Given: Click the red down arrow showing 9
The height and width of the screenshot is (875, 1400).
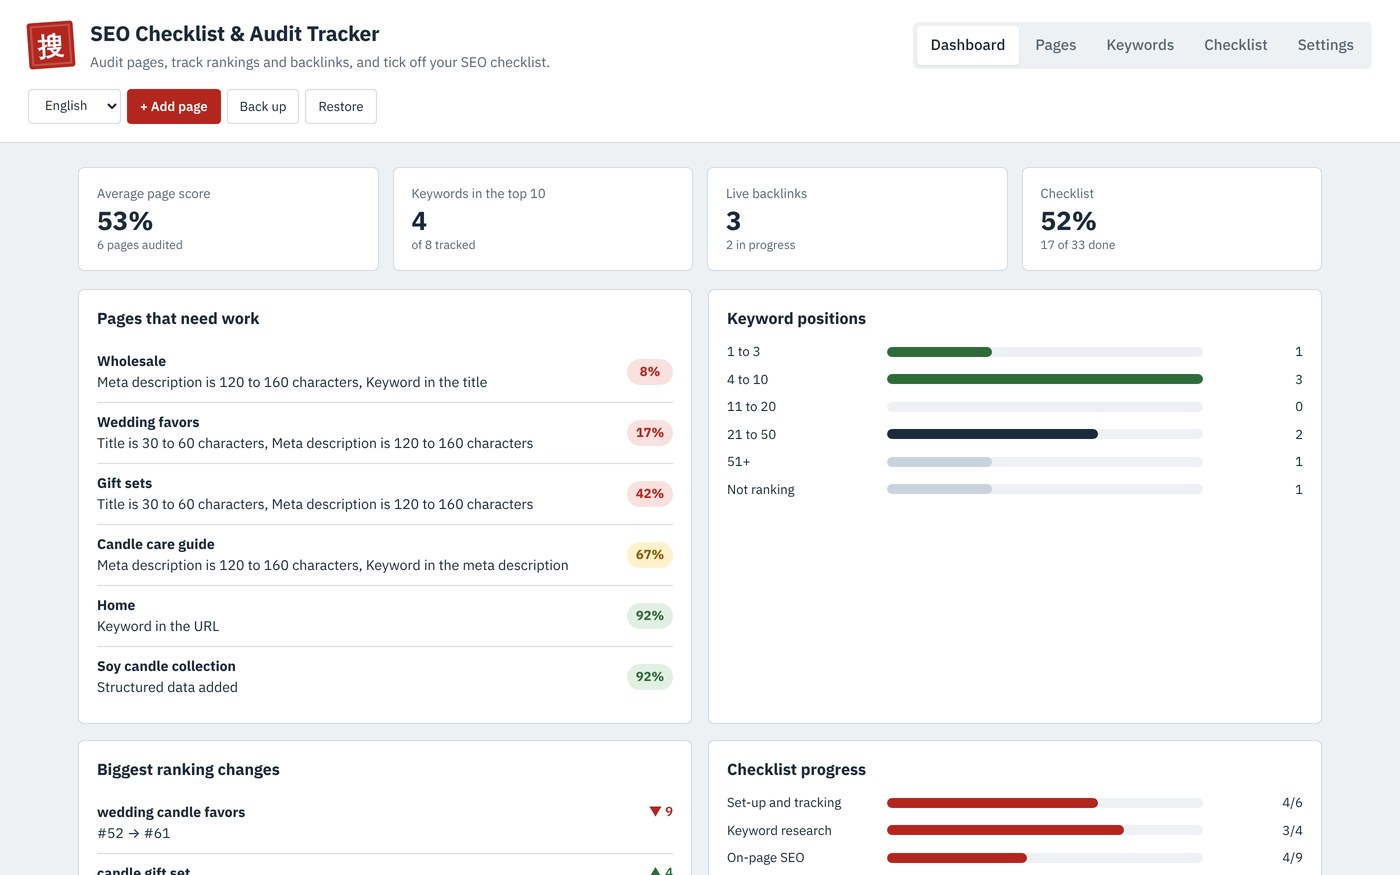Looking at the screenshot, I should point(661,811).
